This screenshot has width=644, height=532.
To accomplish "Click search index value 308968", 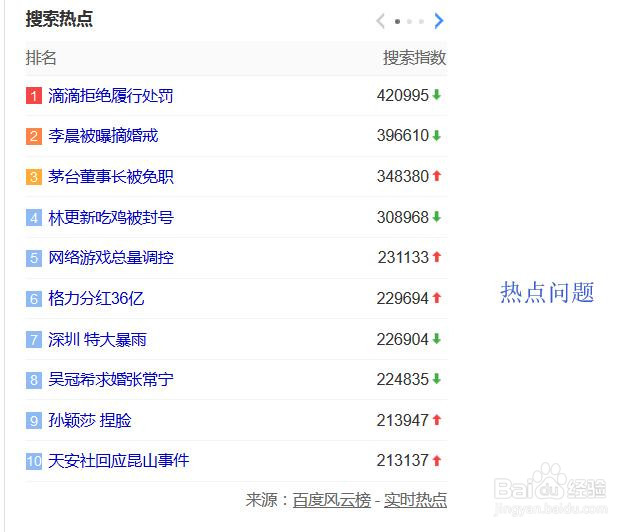I will click(403, 217).
